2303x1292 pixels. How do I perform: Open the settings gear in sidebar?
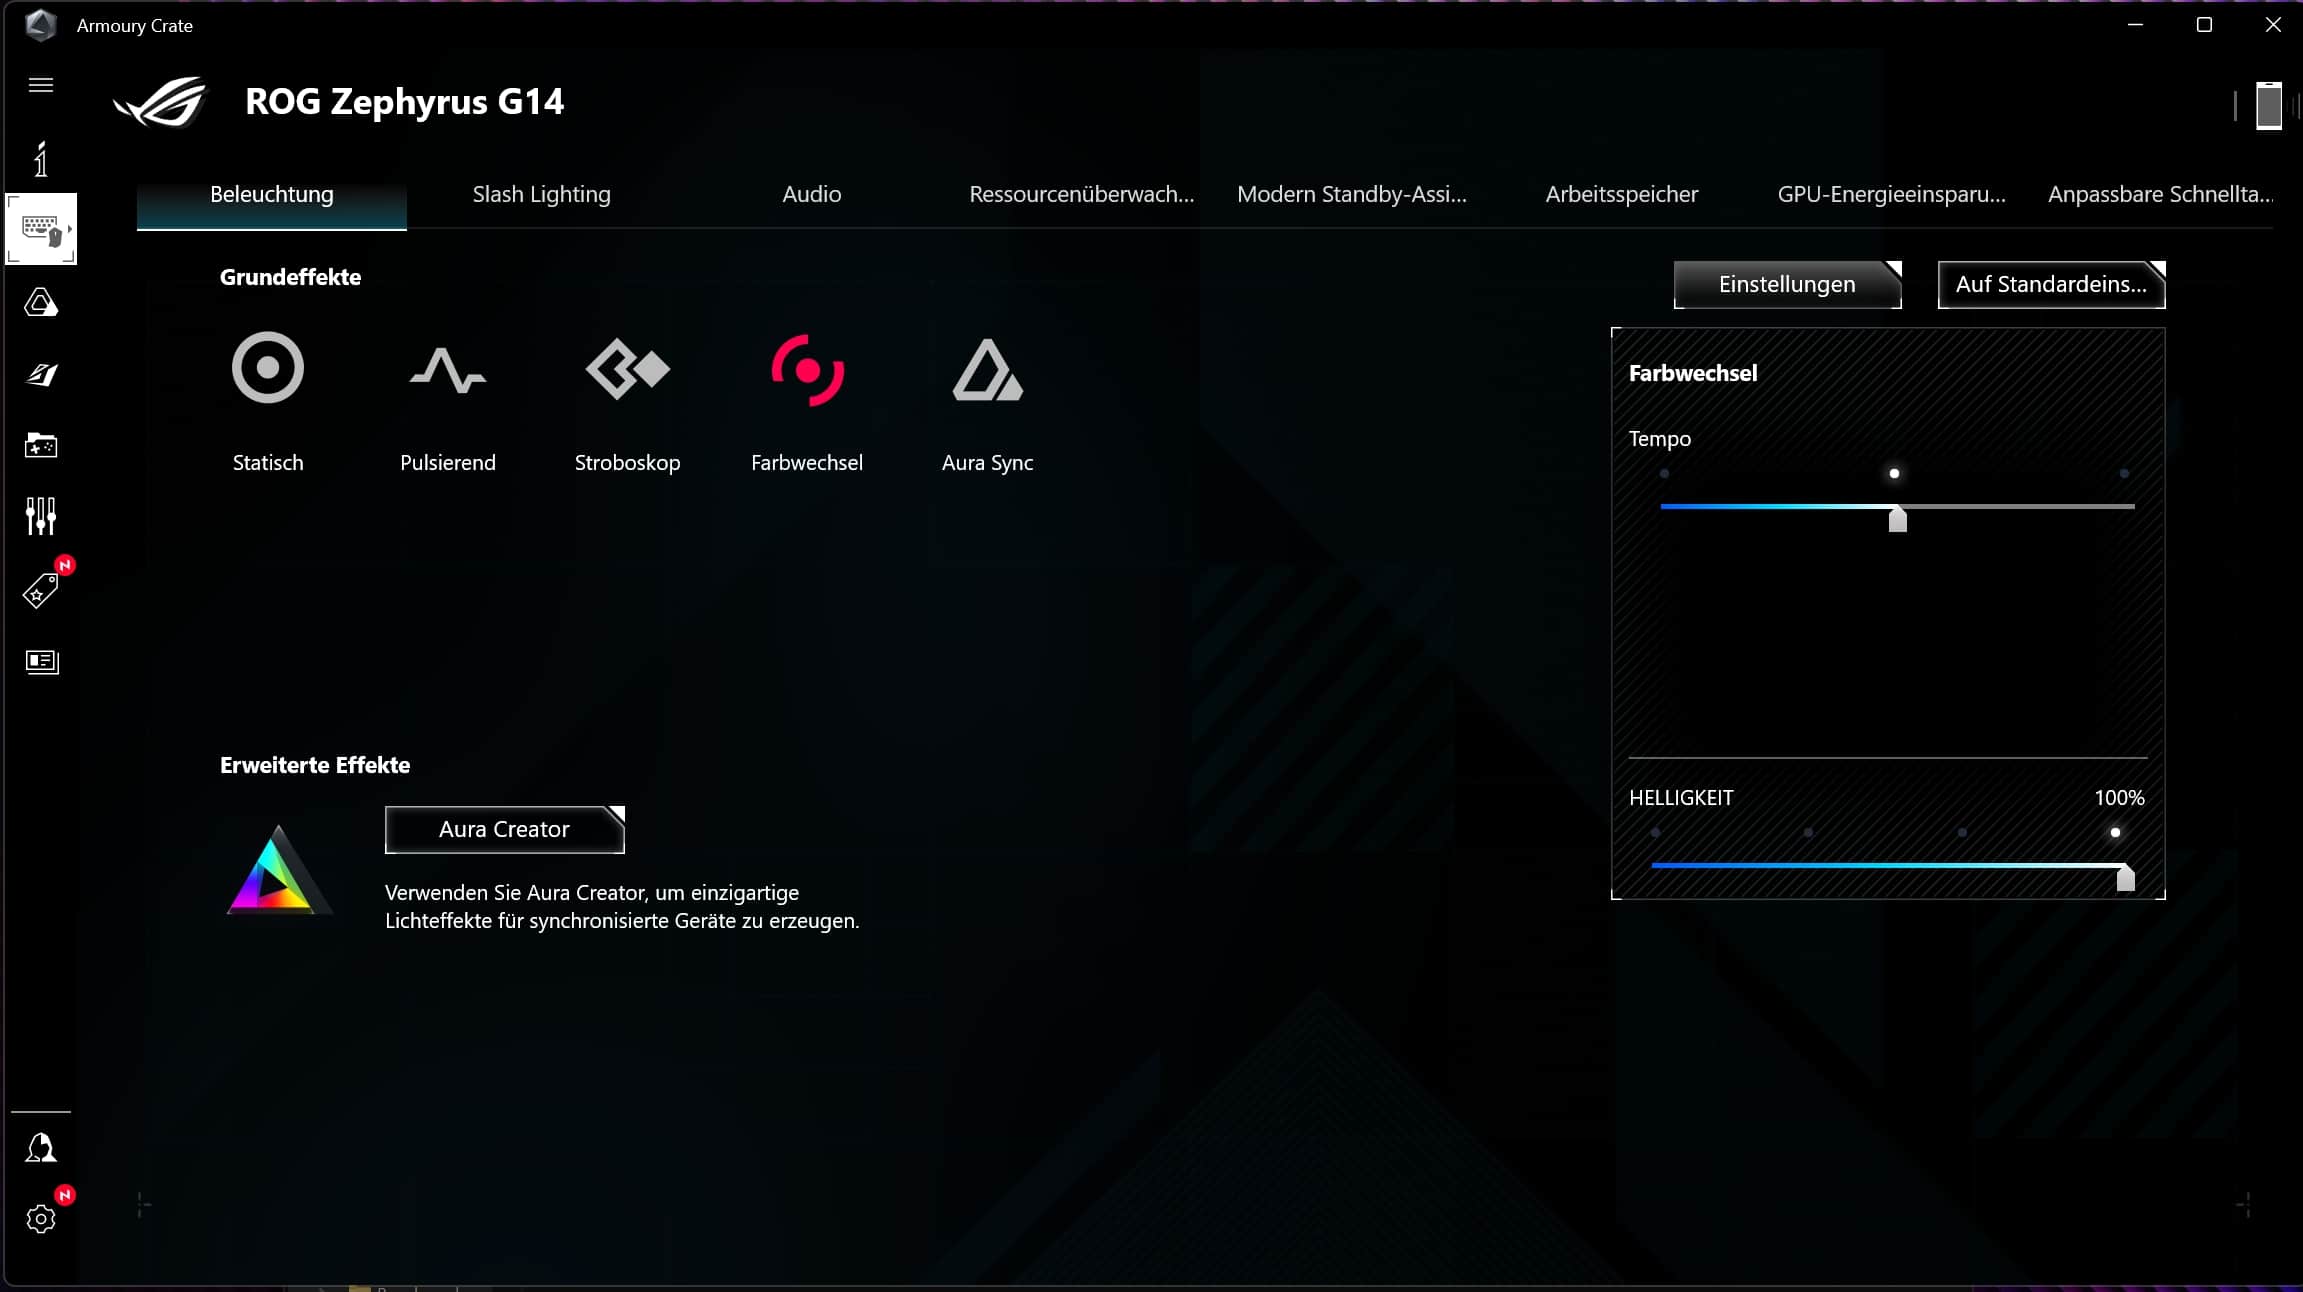41,1219
